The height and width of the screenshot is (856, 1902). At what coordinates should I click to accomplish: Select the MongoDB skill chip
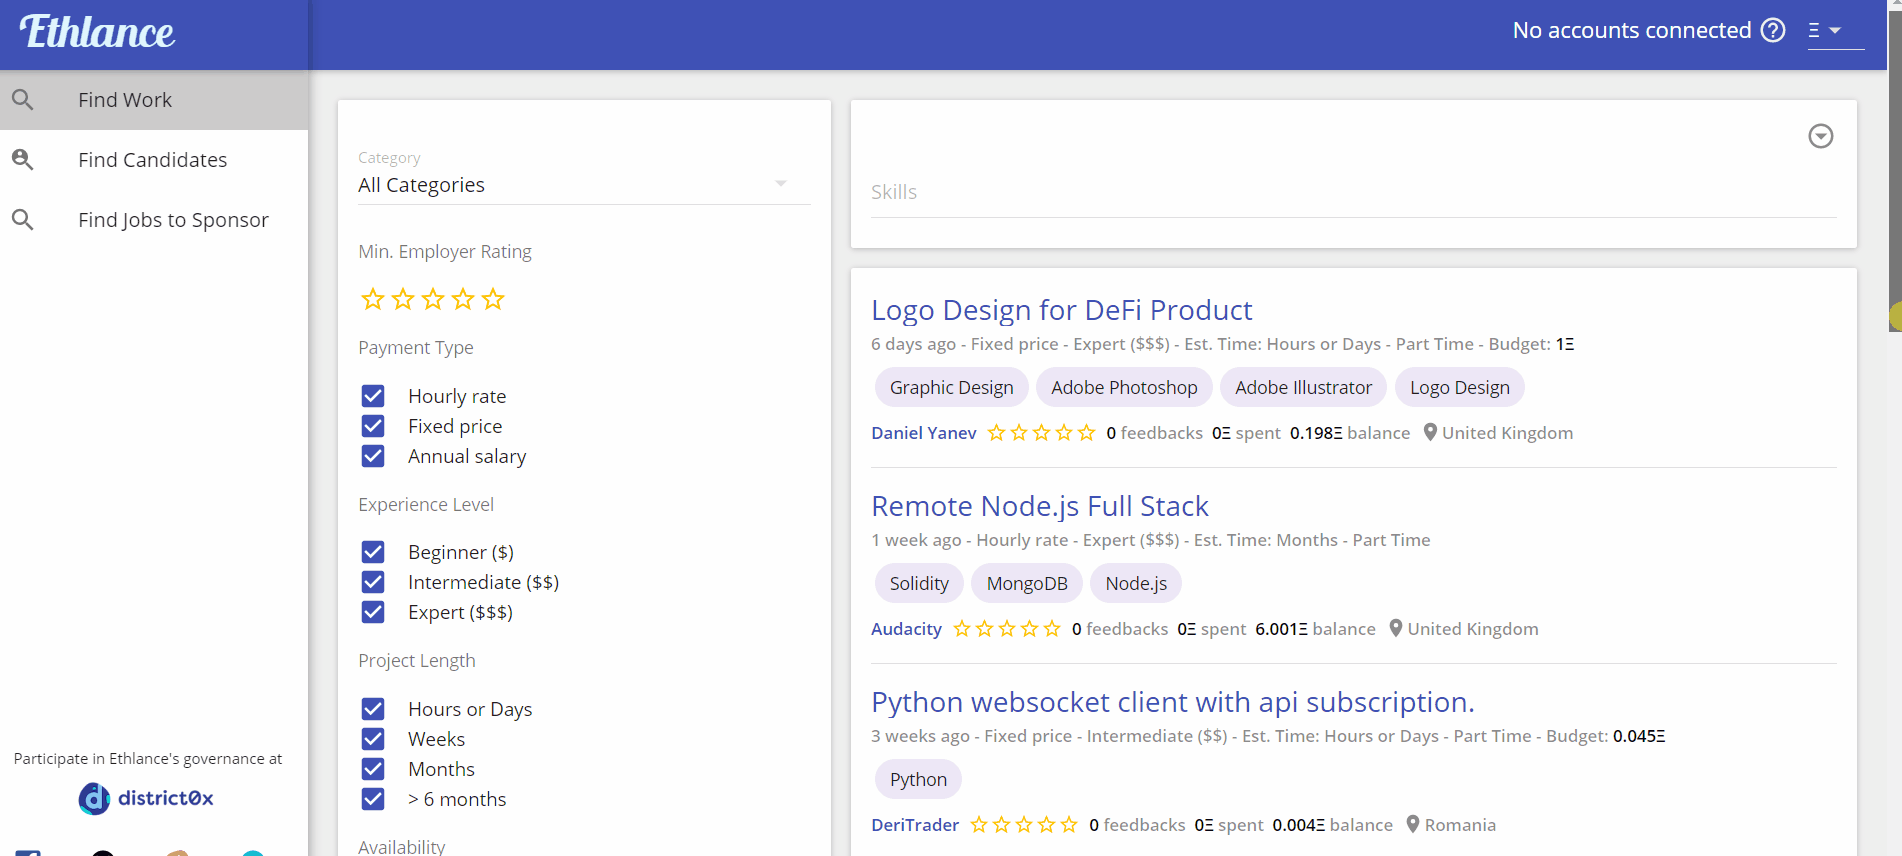pos(1027,584)
